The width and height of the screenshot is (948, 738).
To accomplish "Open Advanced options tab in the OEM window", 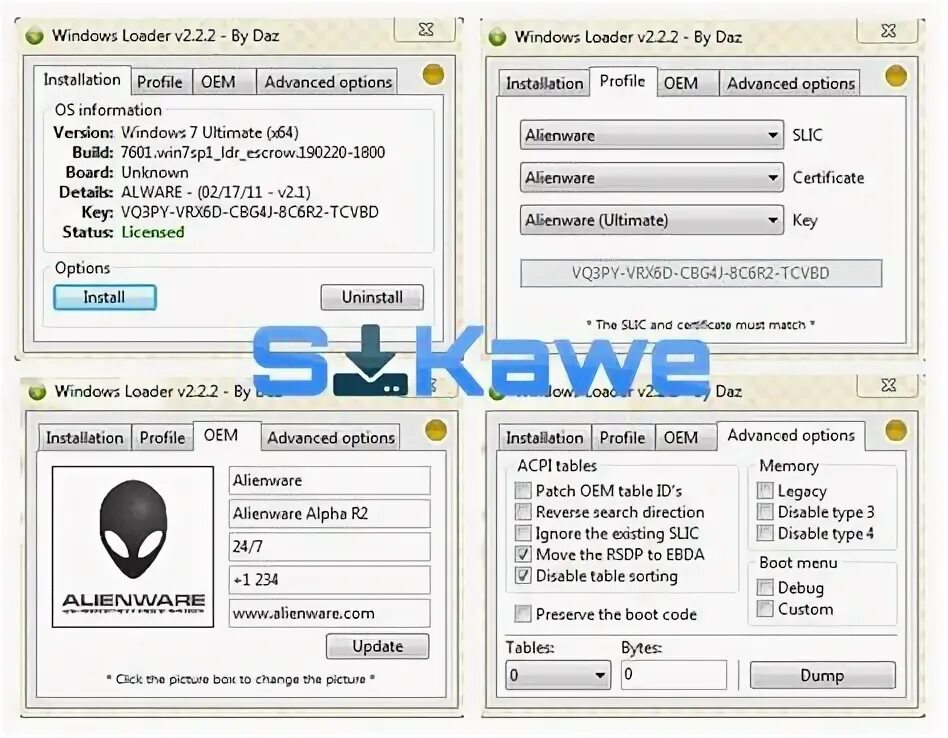I will [331, 438].
